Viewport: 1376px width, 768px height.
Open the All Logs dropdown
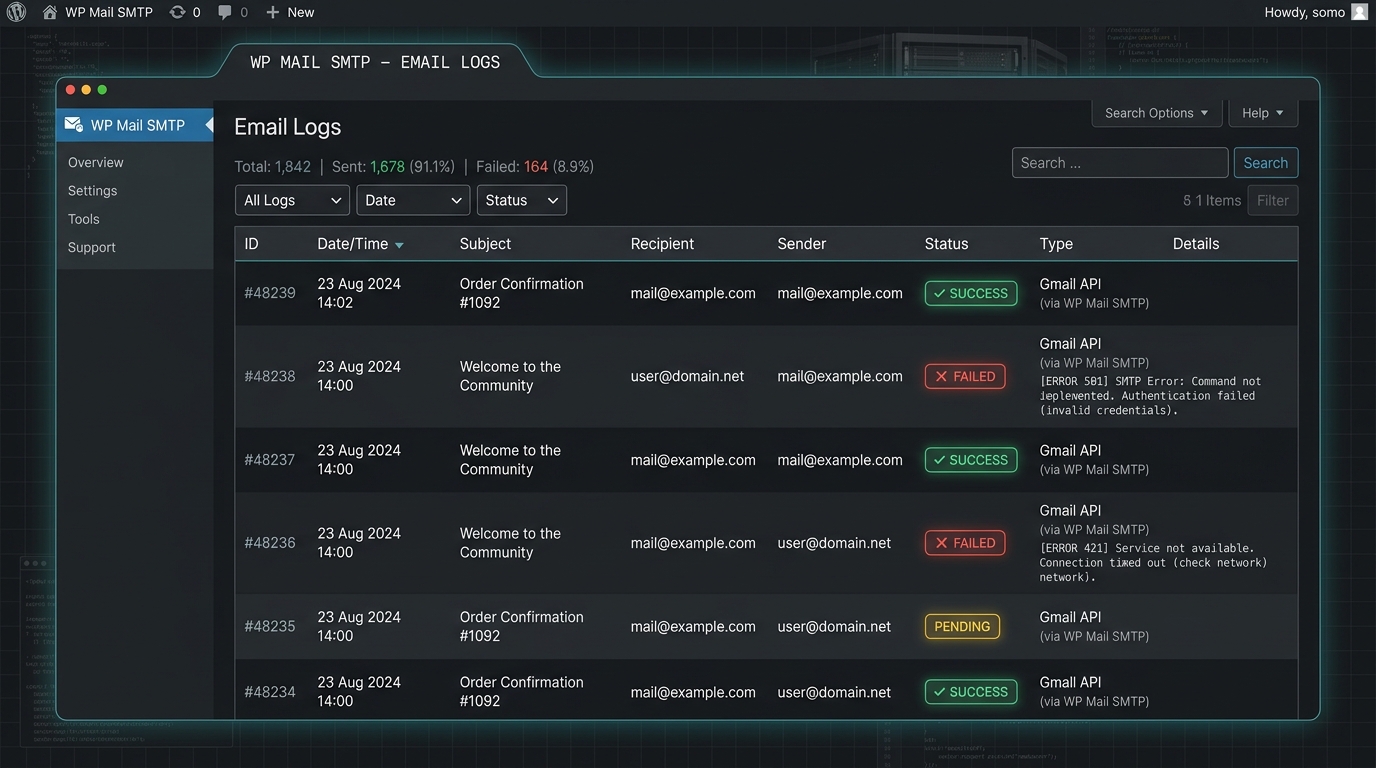(x=292, y=200)
